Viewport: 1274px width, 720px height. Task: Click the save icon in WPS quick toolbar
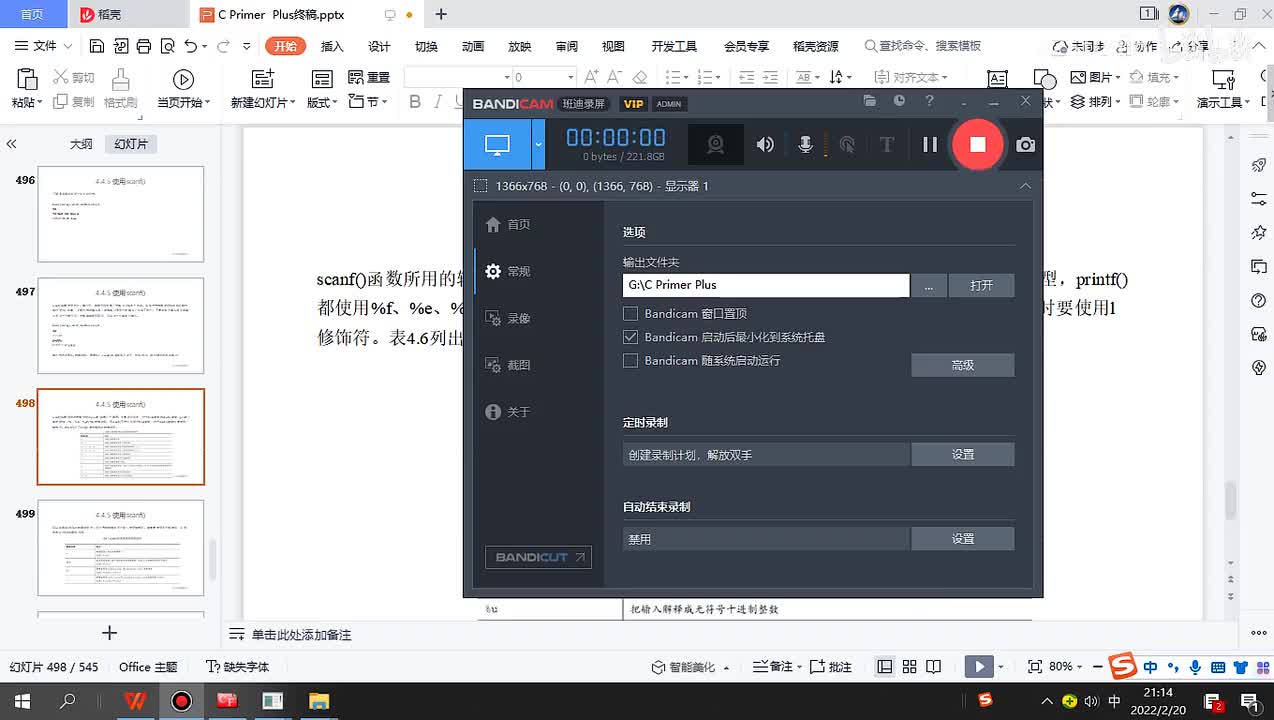[x=97, y=46]
